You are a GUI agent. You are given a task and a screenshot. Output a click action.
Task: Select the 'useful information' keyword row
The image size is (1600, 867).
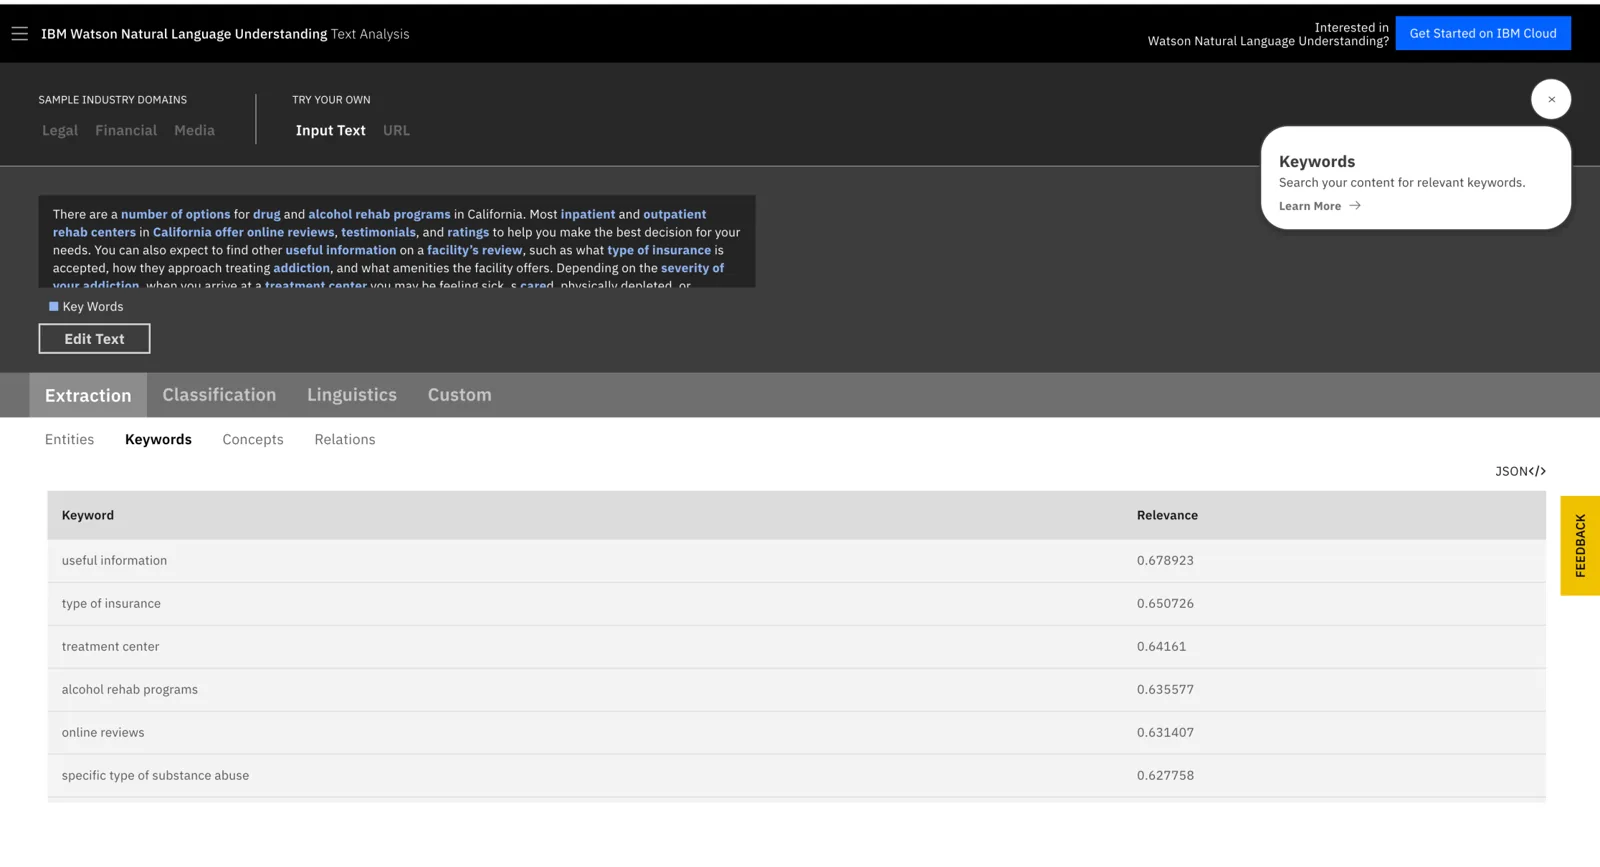click(x=796, y=561)
